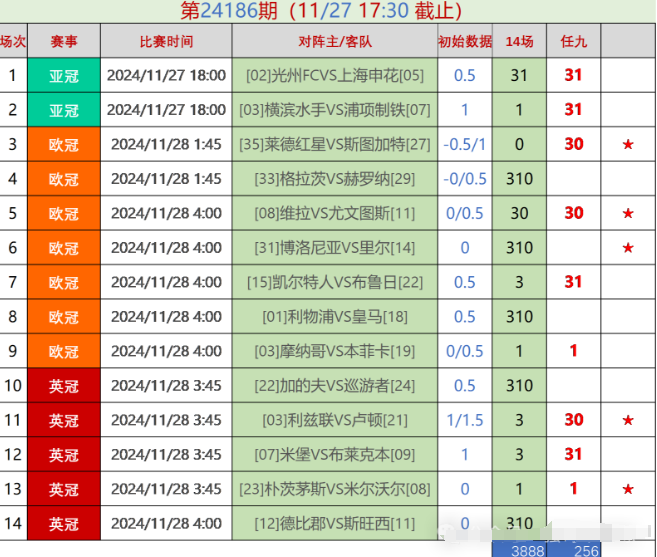Click the star in row 13
The height and width of the screenshot is (557, 657).
627,489
